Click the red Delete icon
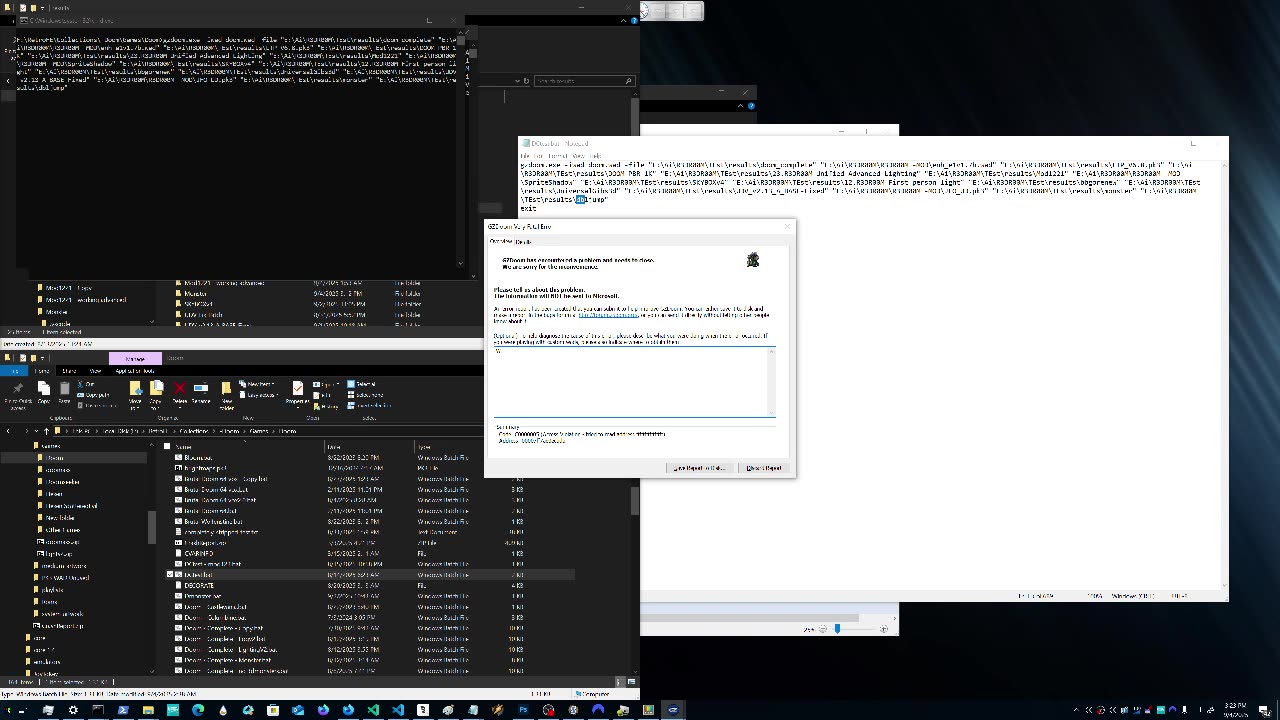 point(180,393)
